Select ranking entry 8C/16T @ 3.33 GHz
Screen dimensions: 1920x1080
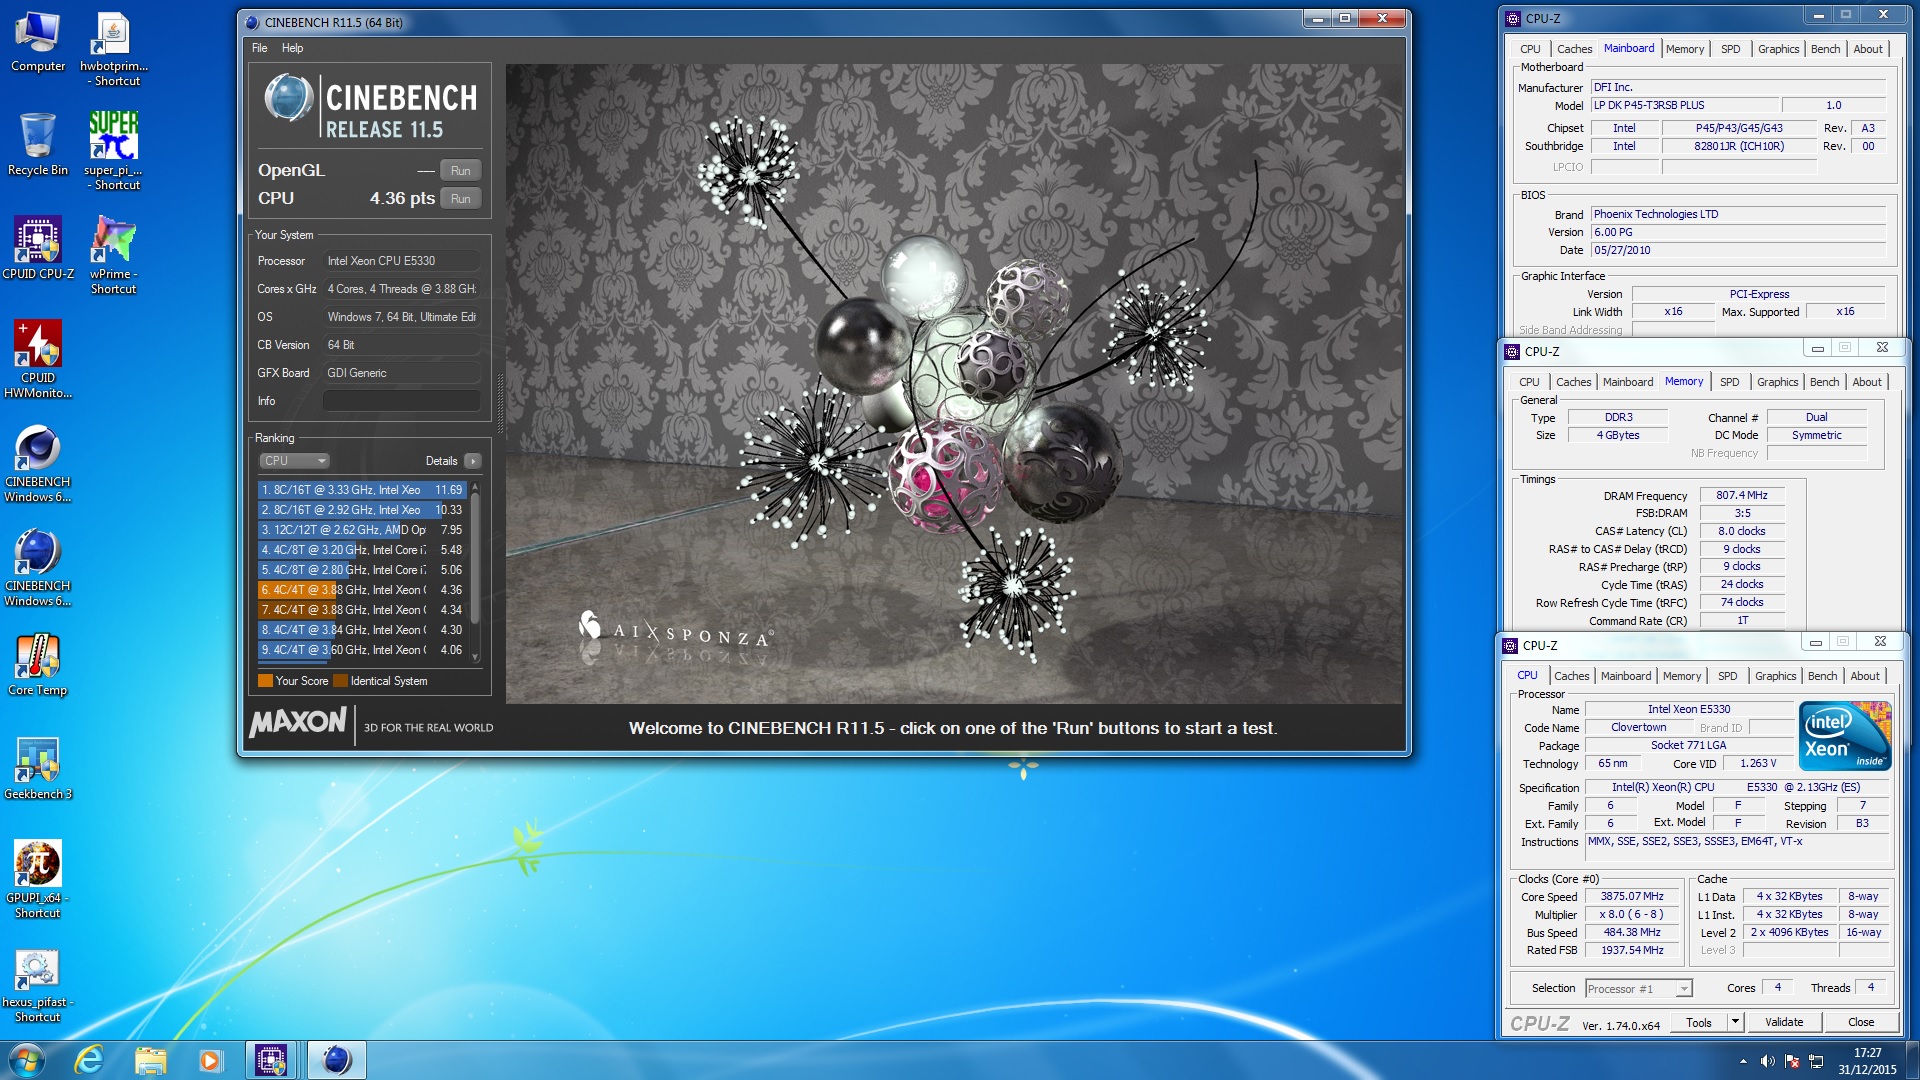tap(362, 490)
